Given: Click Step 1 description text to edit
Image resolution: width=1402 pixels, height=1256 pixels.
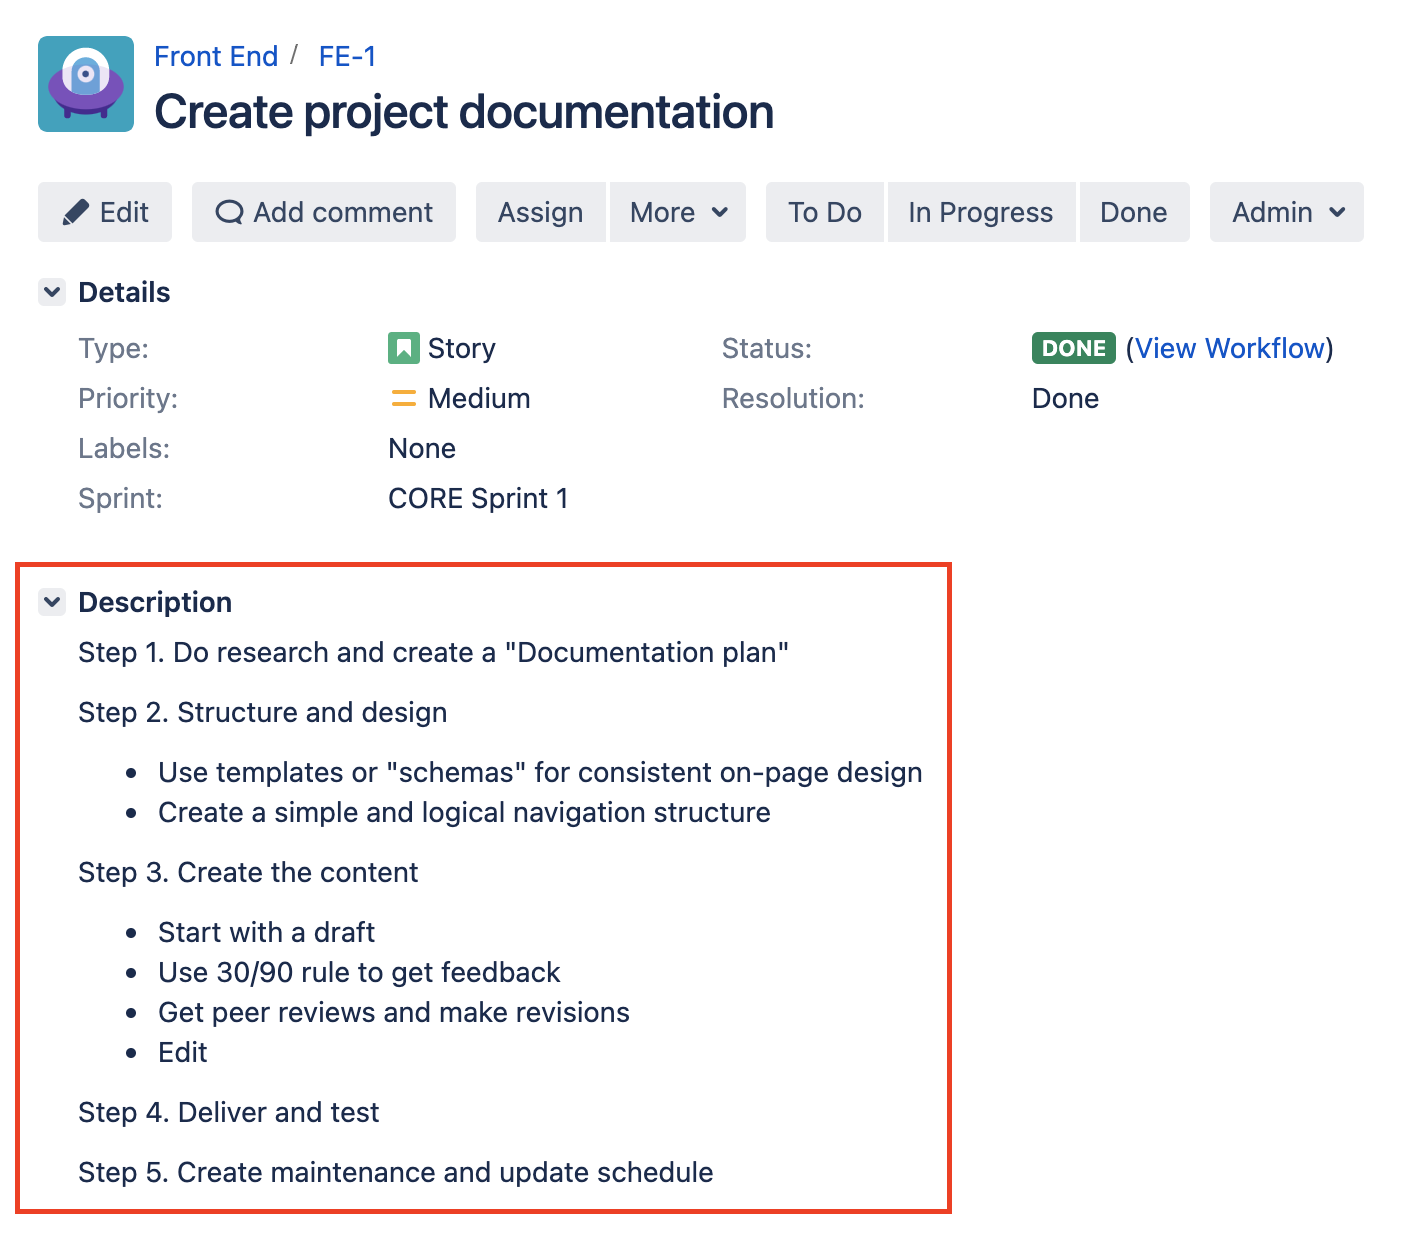Looking at the screenshot, I should [433, 652].
